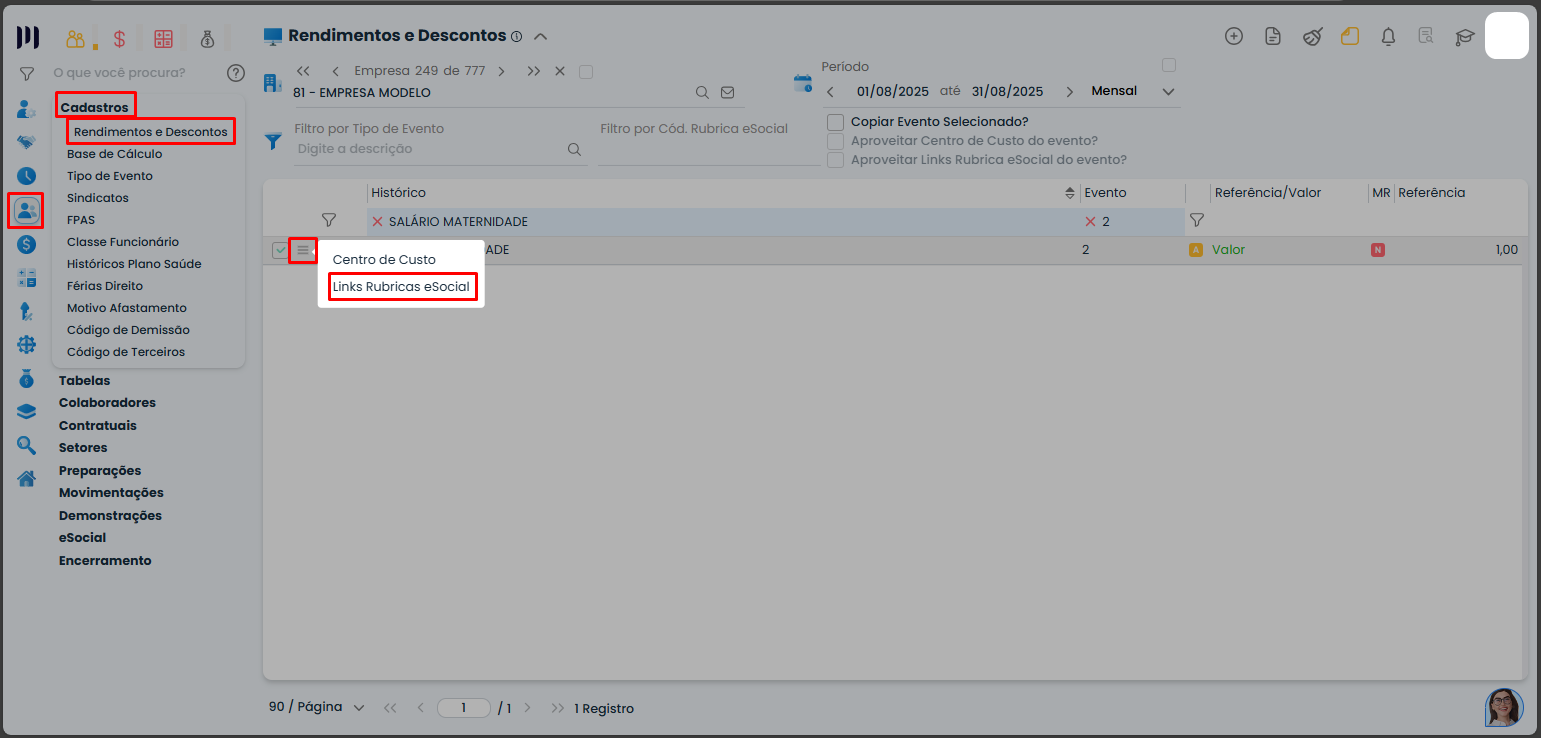Click the funnel icon above sidebar
This screenshot has height=738, width=1541.
click(x=27, y=73)
